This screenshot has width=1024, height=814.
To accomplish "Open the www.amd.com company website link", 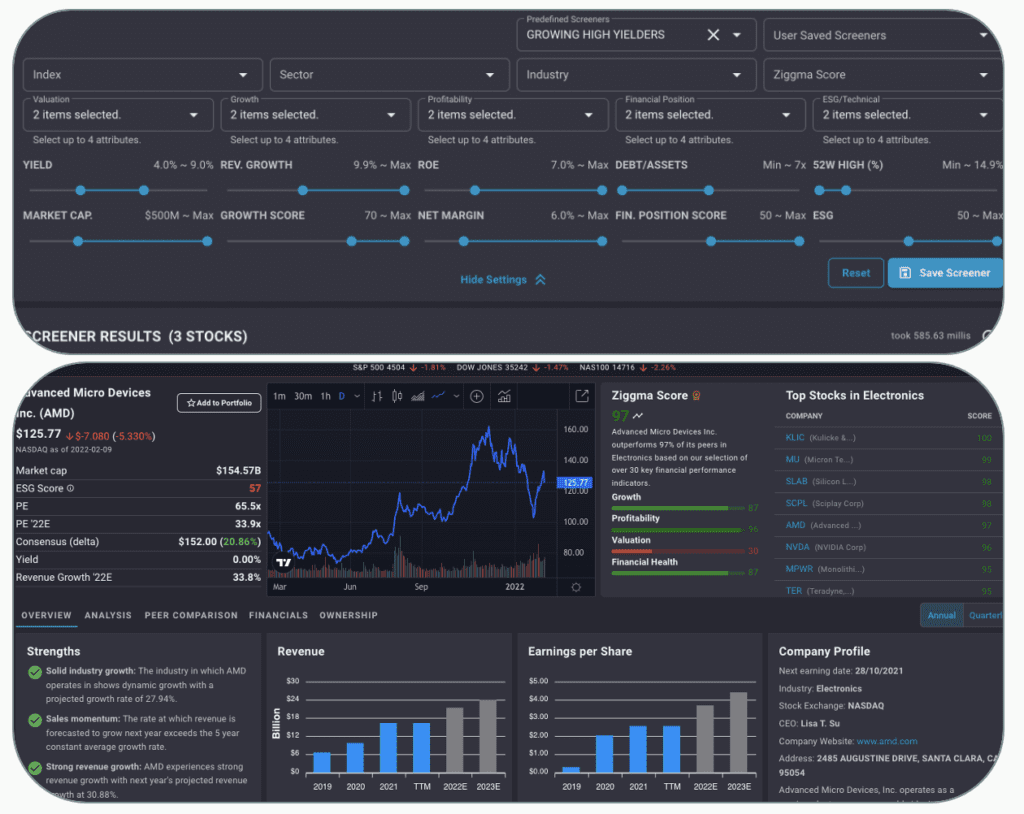I will tap(887, 741).
